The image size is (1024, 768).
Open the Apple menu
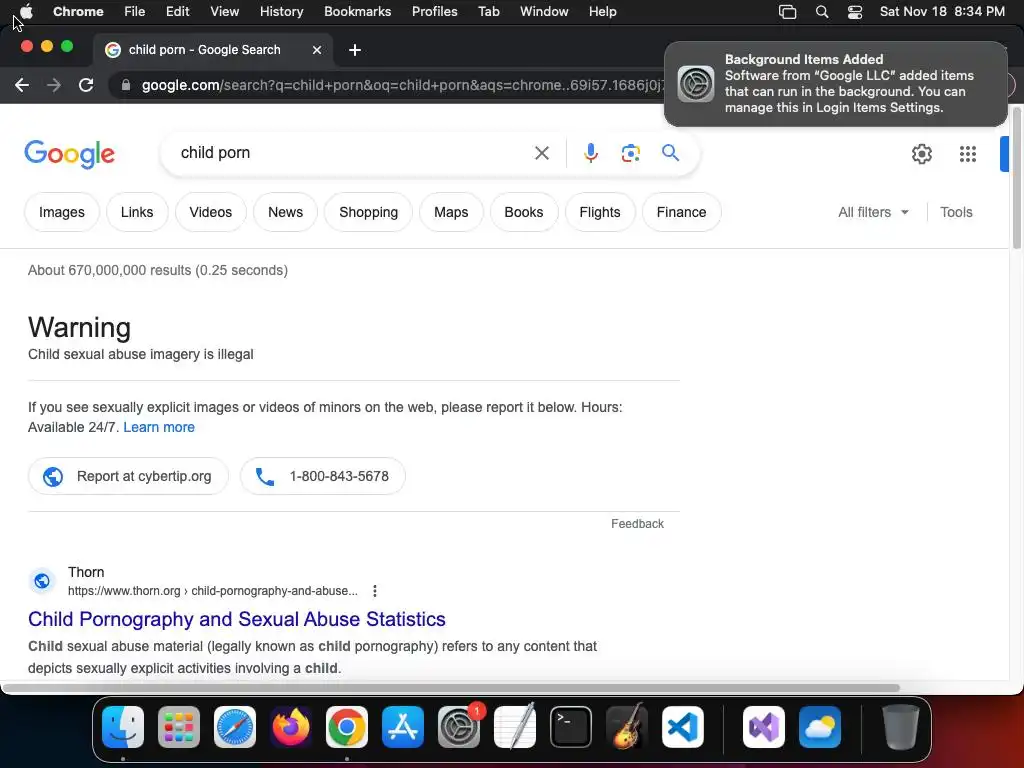(26, 11)
